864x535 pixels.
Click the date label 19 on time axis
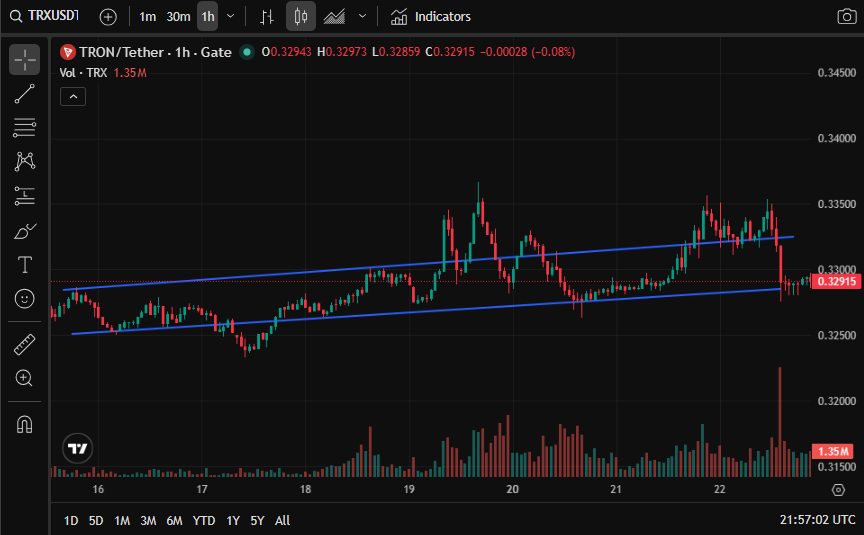pos(409,489)
